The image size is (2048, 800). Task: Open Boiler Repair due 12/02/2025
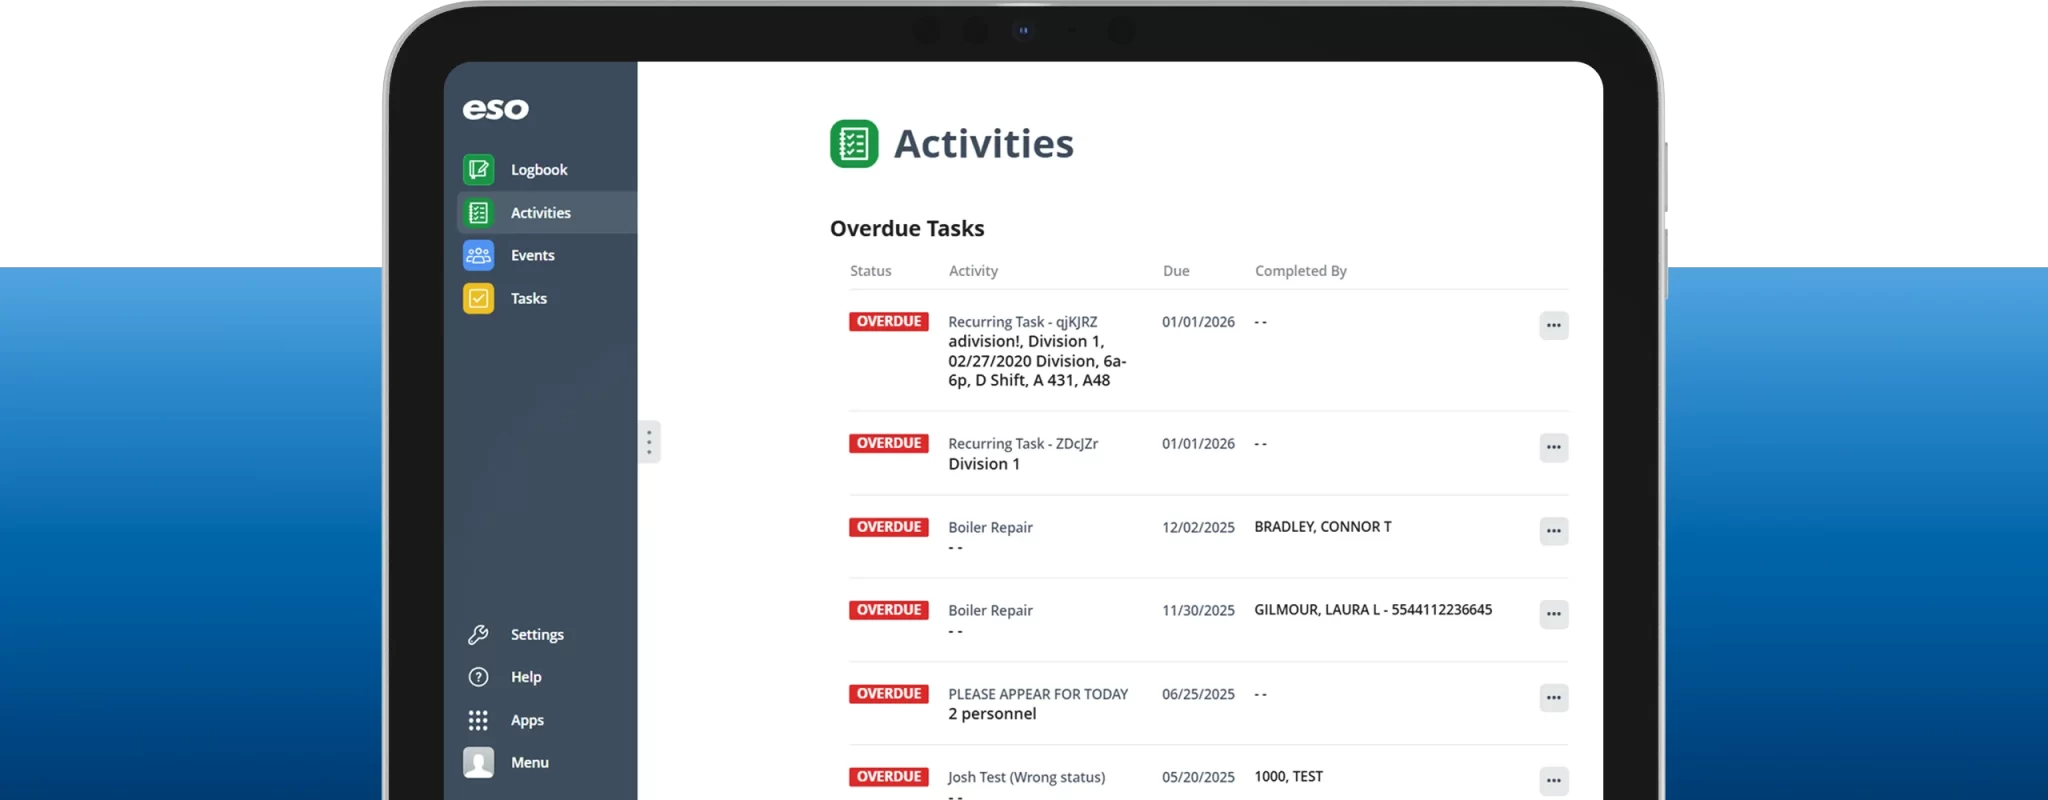tap(990, 528)
